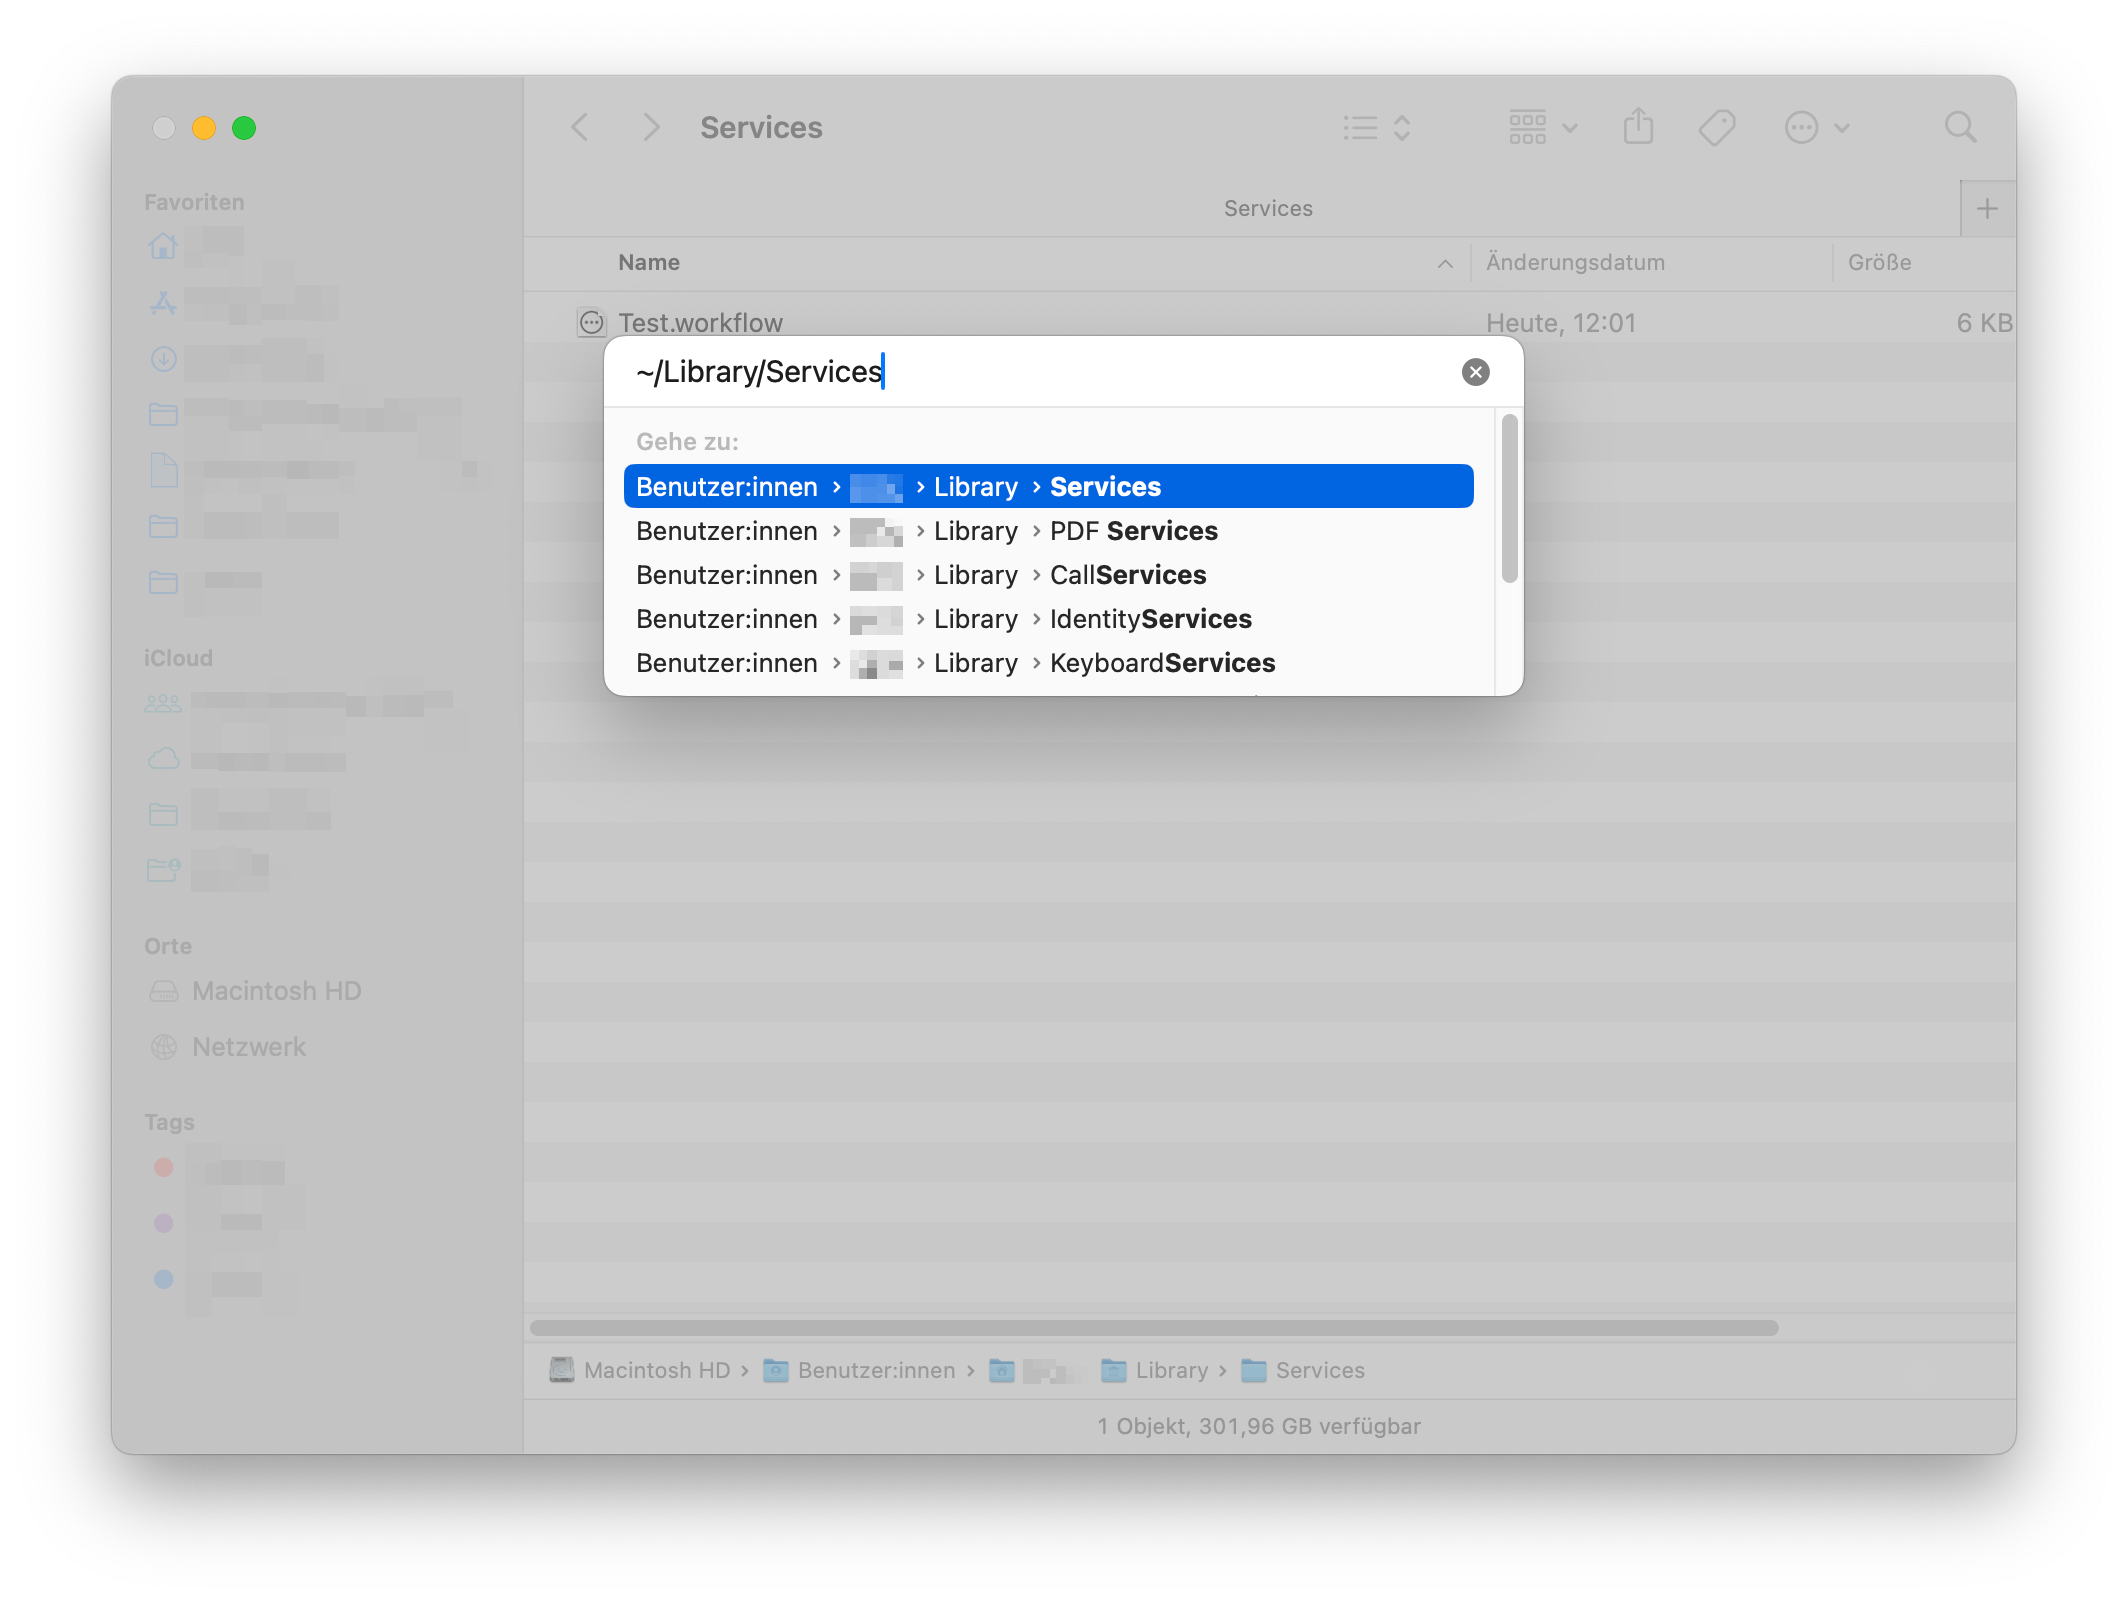Open the search magnifier icon

coord(1959,128)
